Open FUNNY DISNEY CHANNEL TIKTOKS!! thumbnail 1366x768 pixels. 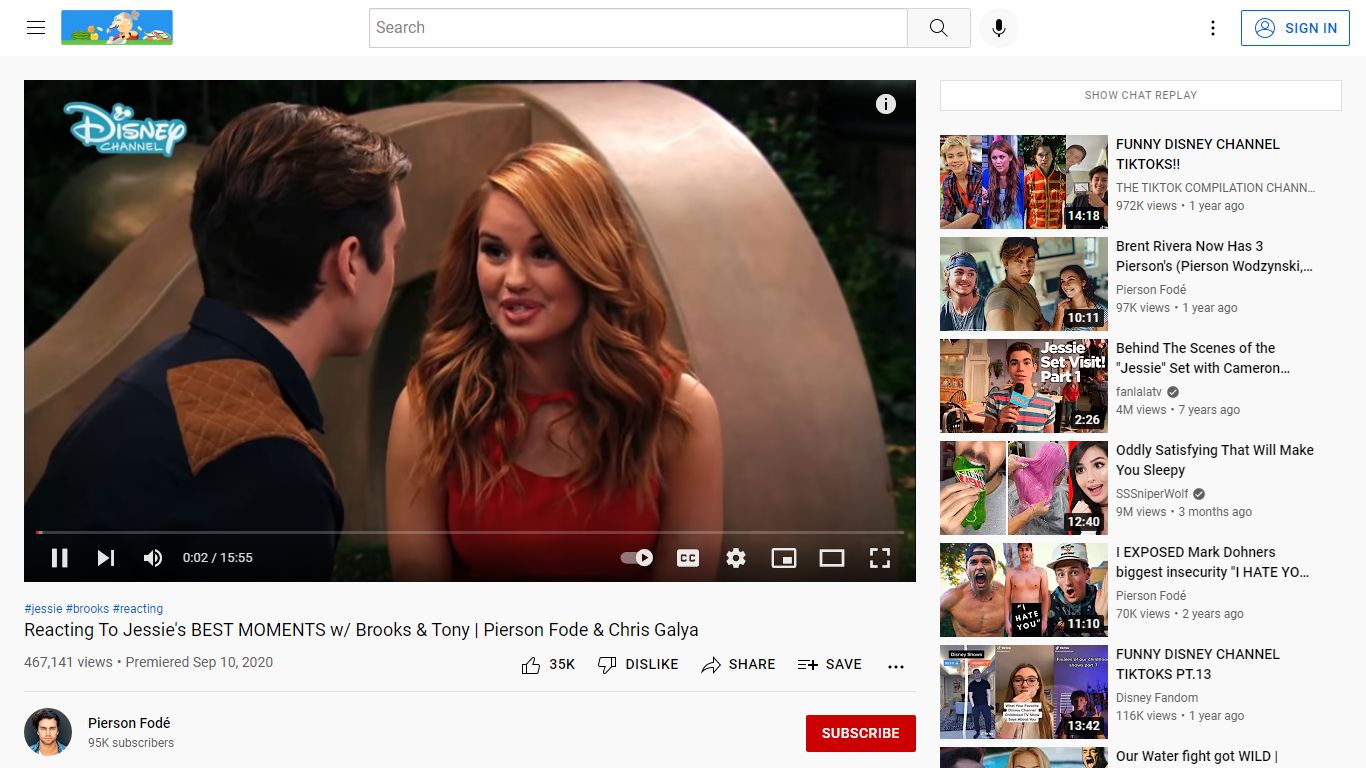(x=1024, y=182)
